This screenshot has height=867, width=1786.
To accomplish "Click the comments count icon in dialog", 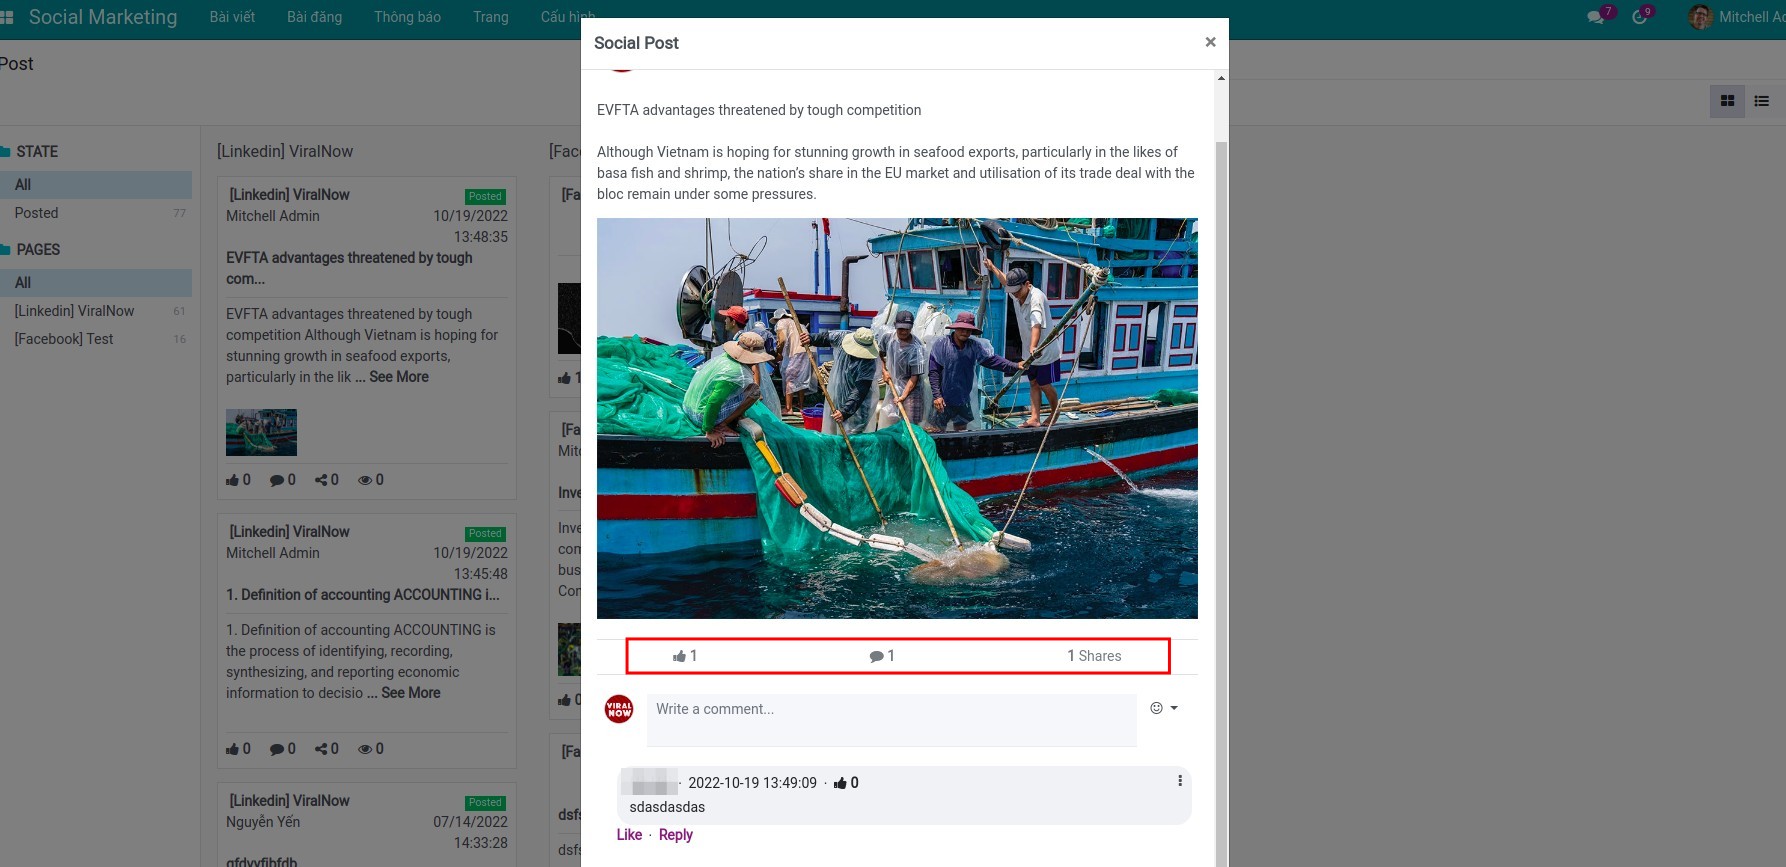I will (876, 656).
